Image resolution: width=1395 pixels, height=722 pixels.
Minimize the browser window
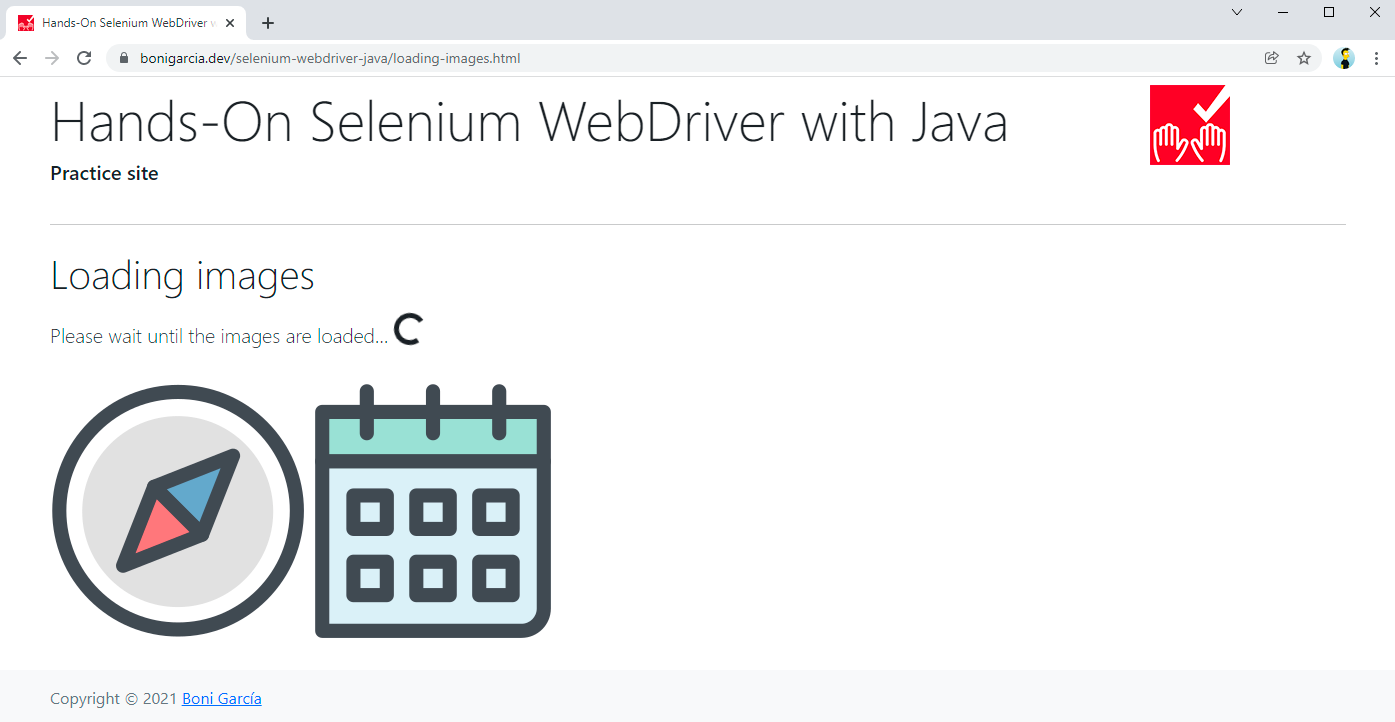point(1283,12)
